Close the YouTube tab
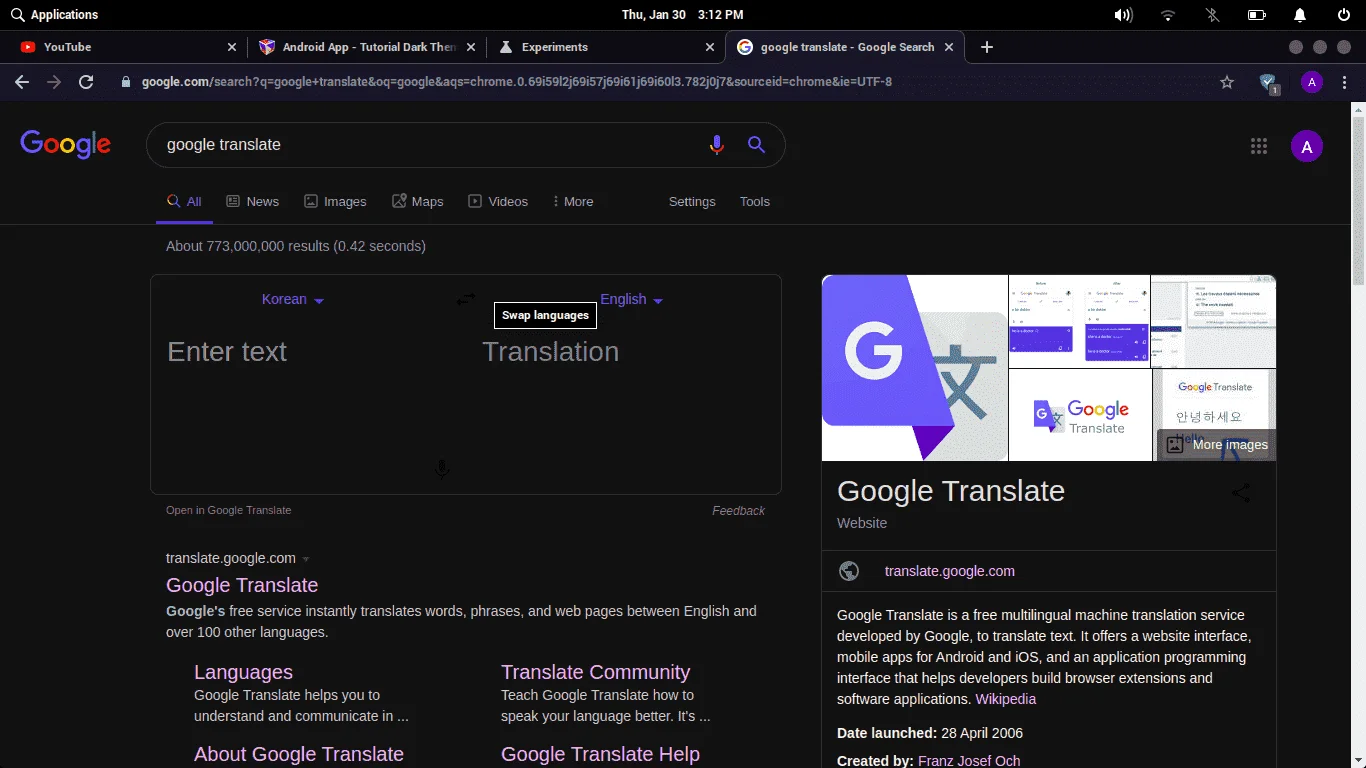The width and height of the screenshot is (1366, 768). click(x=232, y=47)
